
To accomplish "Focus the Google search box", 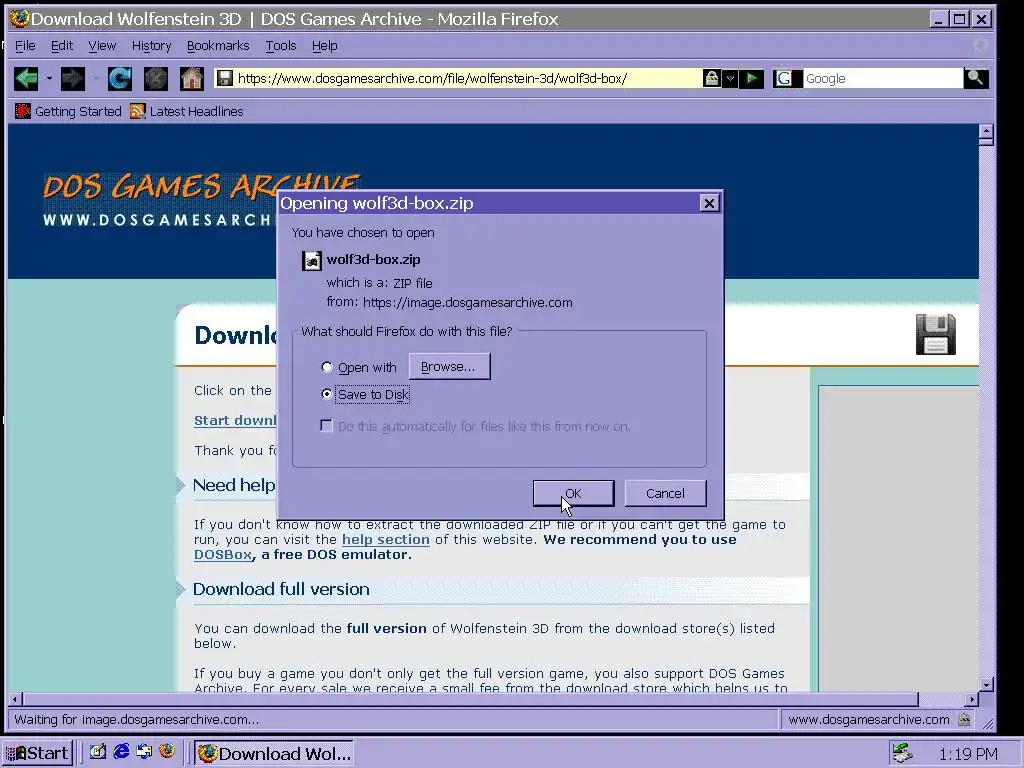I will [x=882, y=78].
